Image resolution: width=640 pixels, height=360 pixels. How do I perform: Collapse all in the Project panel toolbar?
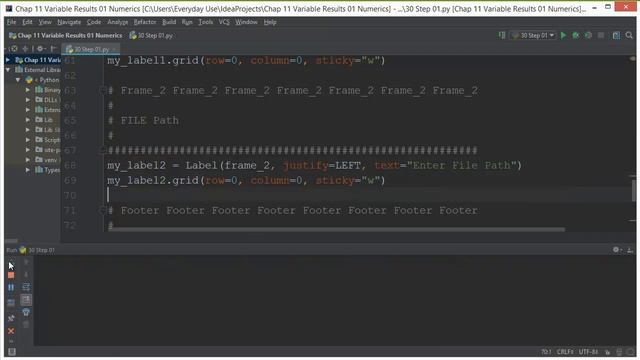click(x=25, y=49)
